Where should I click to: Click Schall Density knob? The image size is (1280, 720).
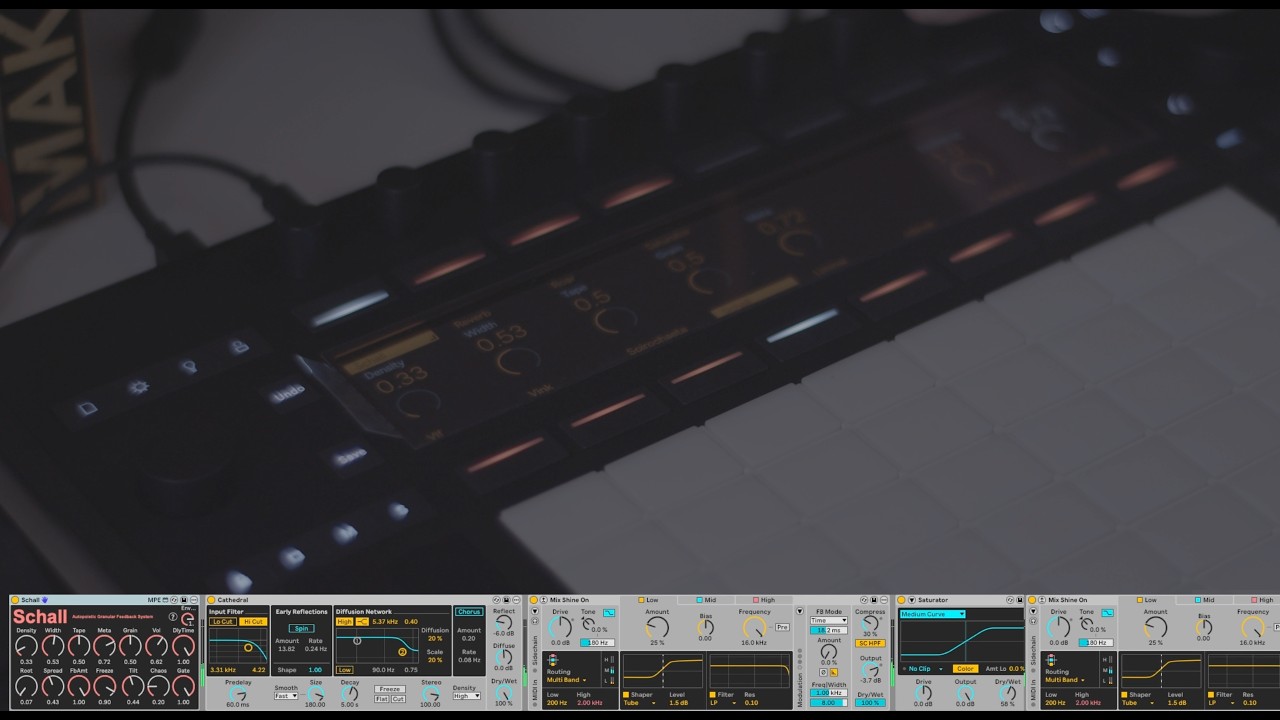pyautogui.click(x=26, y=645)
